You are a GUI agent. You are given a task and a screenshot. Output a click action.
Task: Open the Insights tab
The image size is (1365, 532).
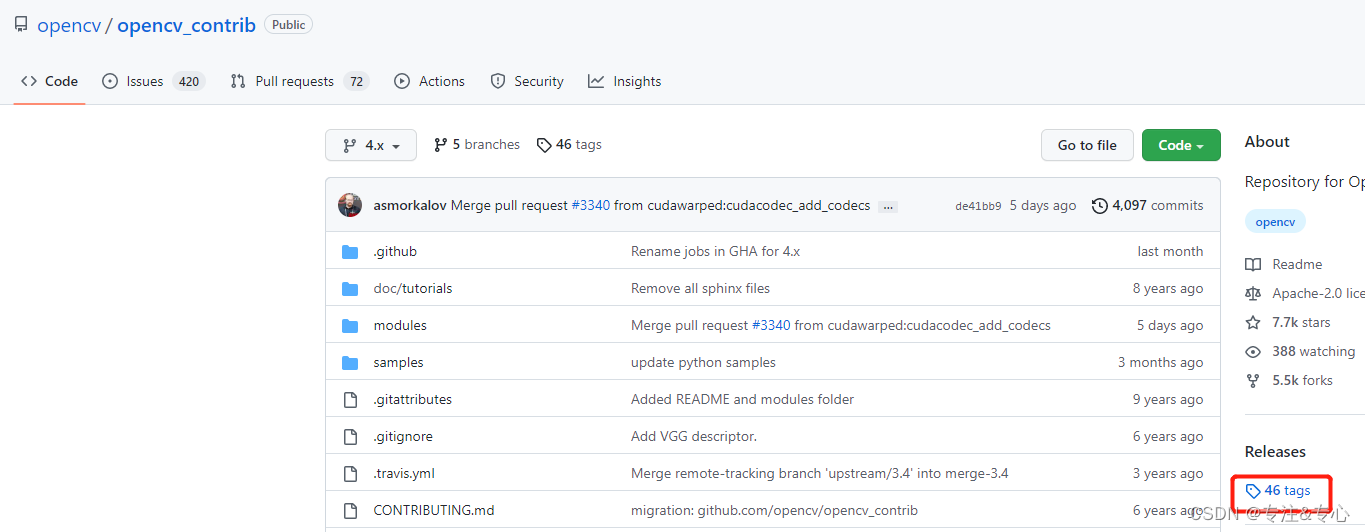coord(625,81)
